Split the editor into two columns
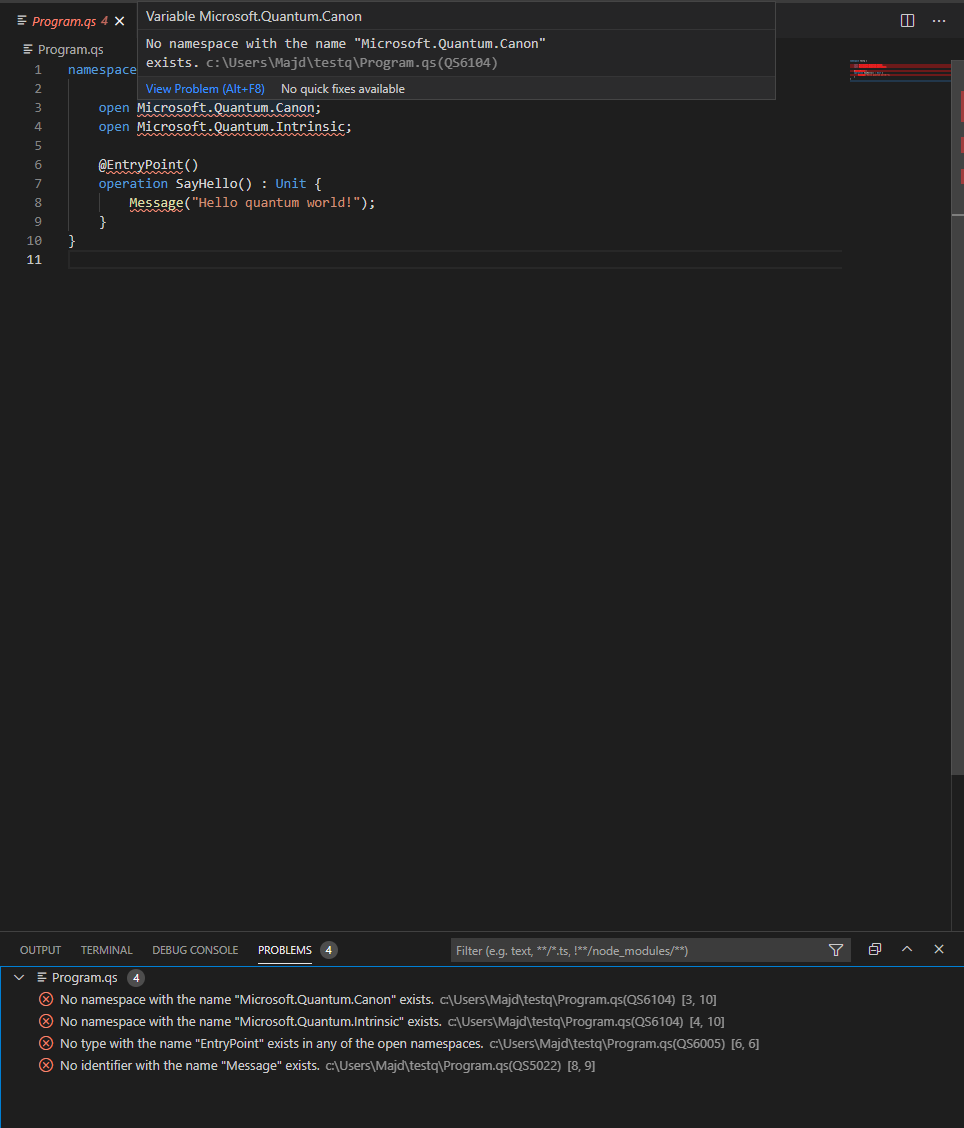 pyautogui.click(x=906, y=19)
